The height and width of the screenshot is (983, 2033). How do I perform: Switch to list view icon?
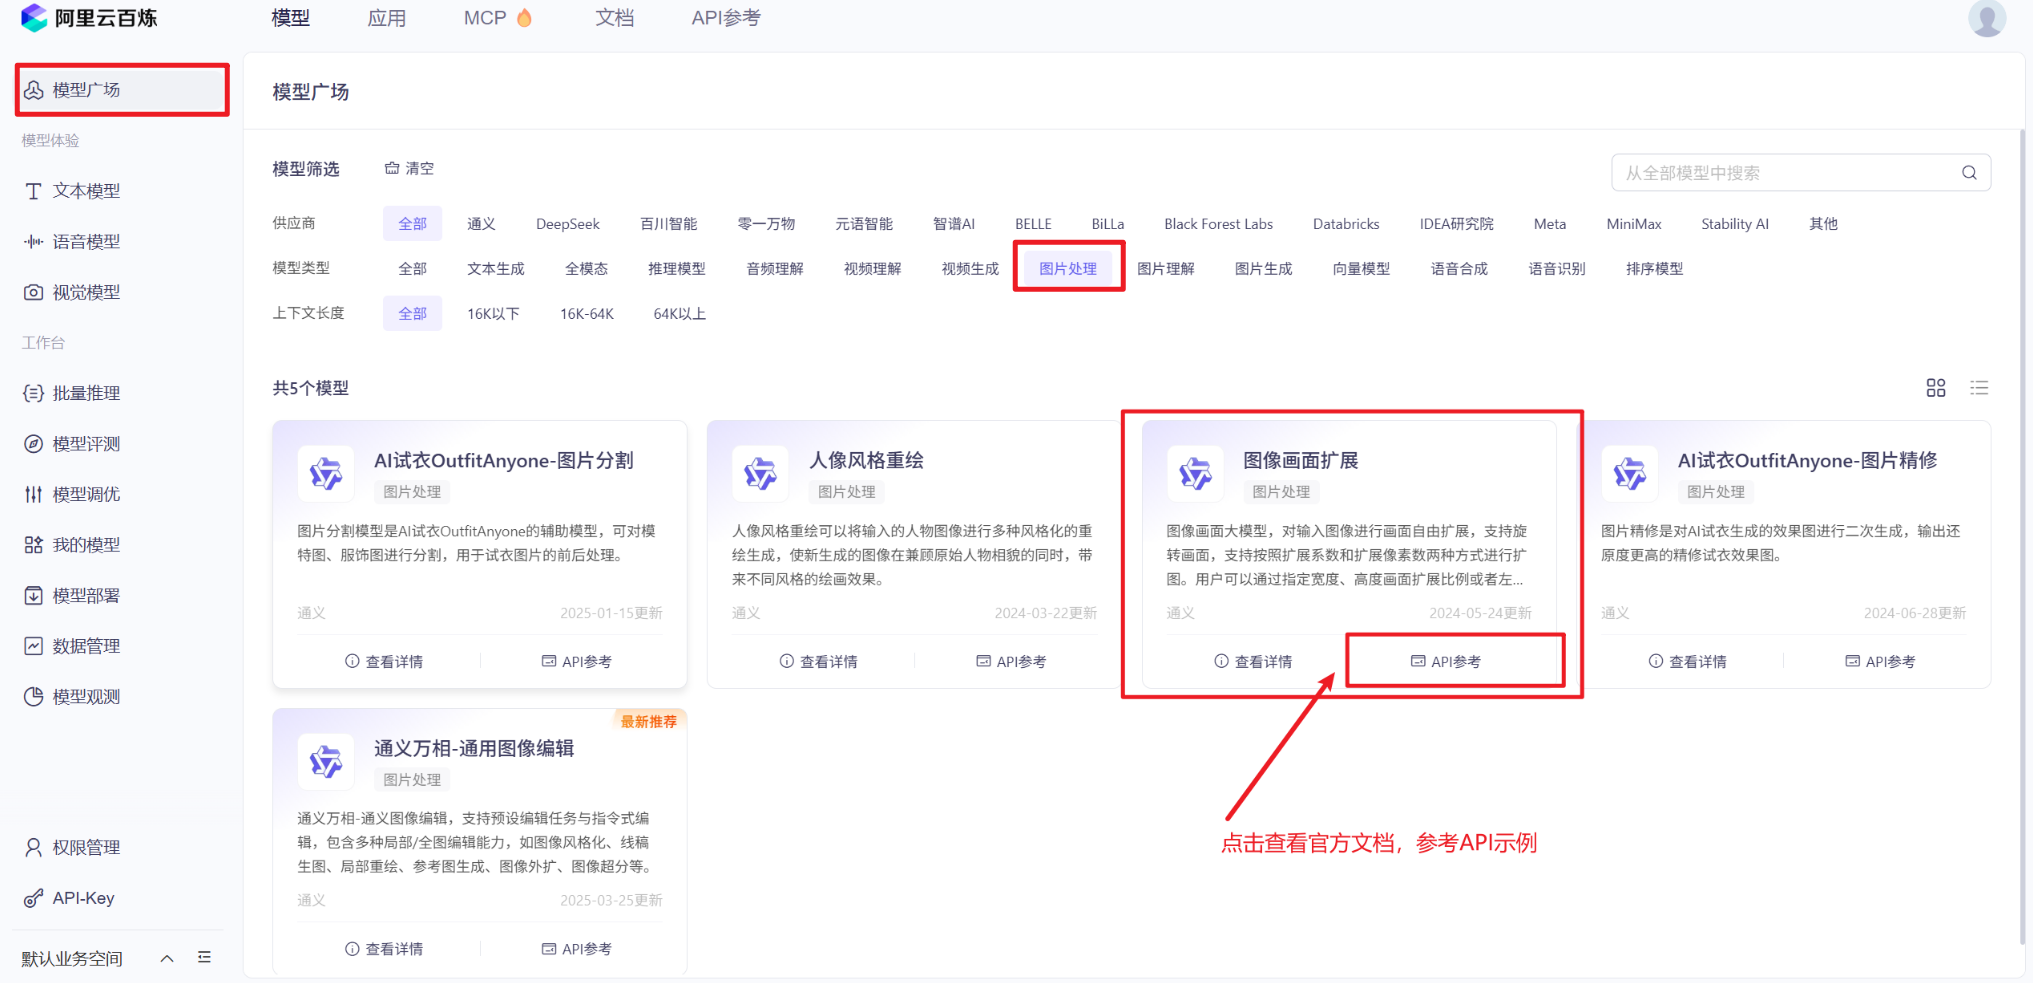point(1979,388)
